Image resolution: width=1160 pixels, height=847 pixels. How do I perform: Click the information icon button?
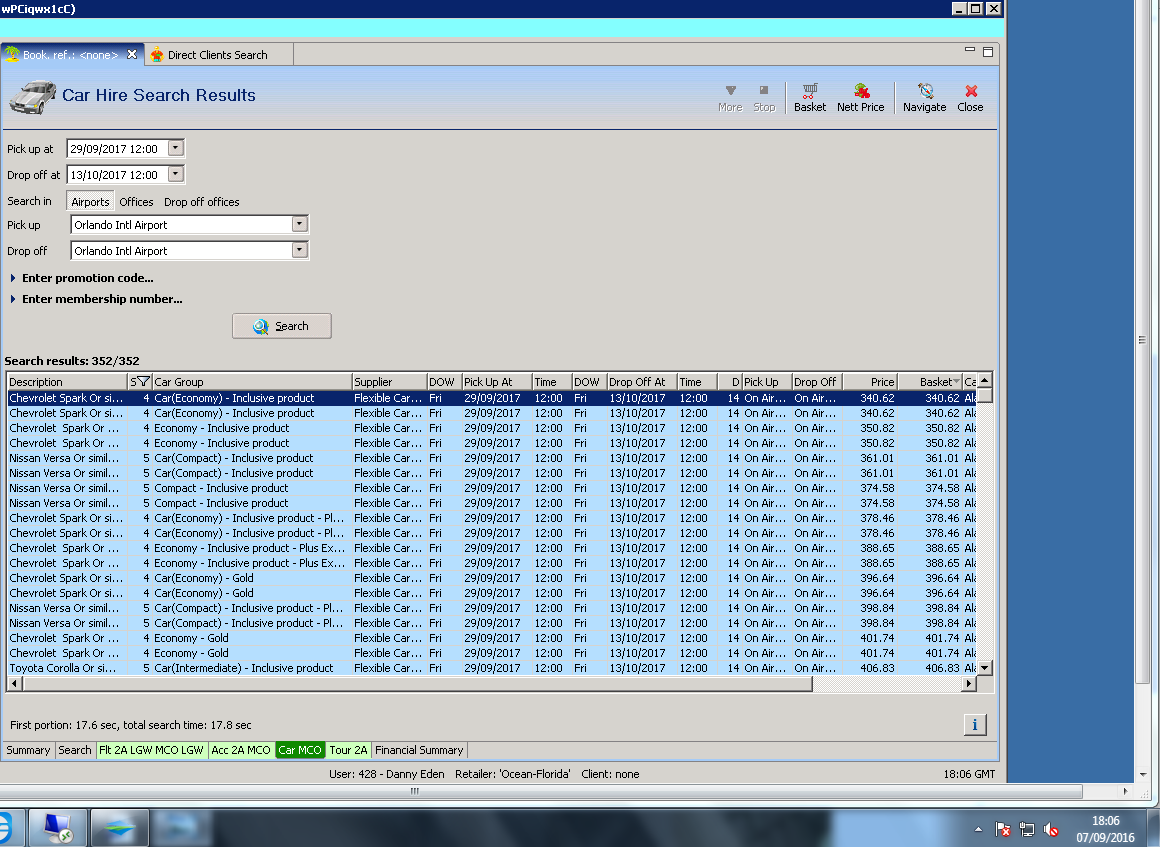pyautogui.click(x=975, y=725)
